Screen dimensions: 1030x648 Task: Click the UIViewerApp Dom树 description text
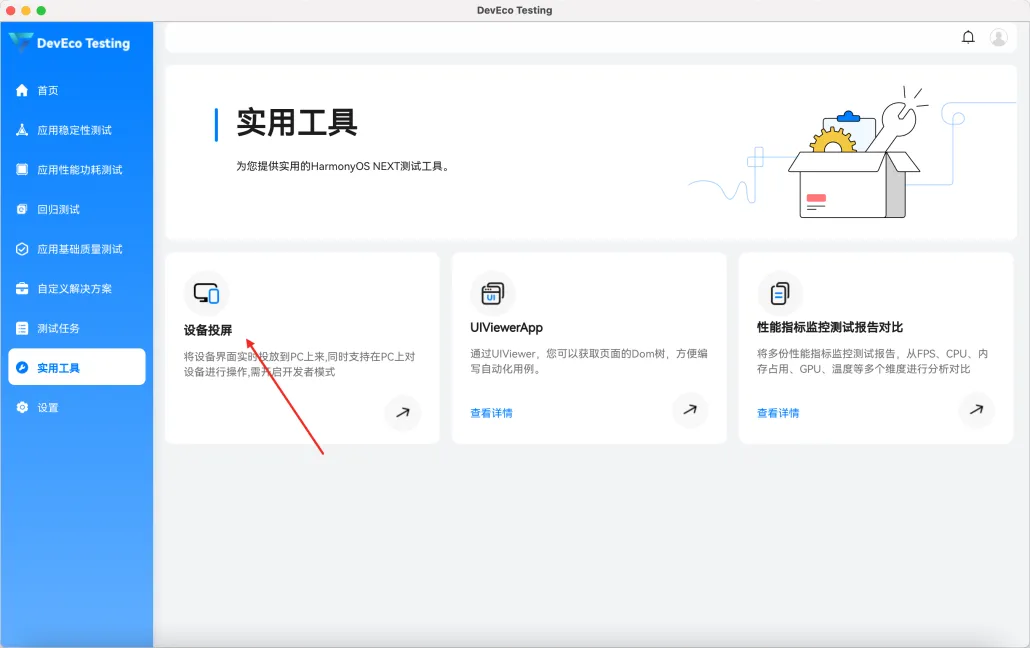click(589, 361)
